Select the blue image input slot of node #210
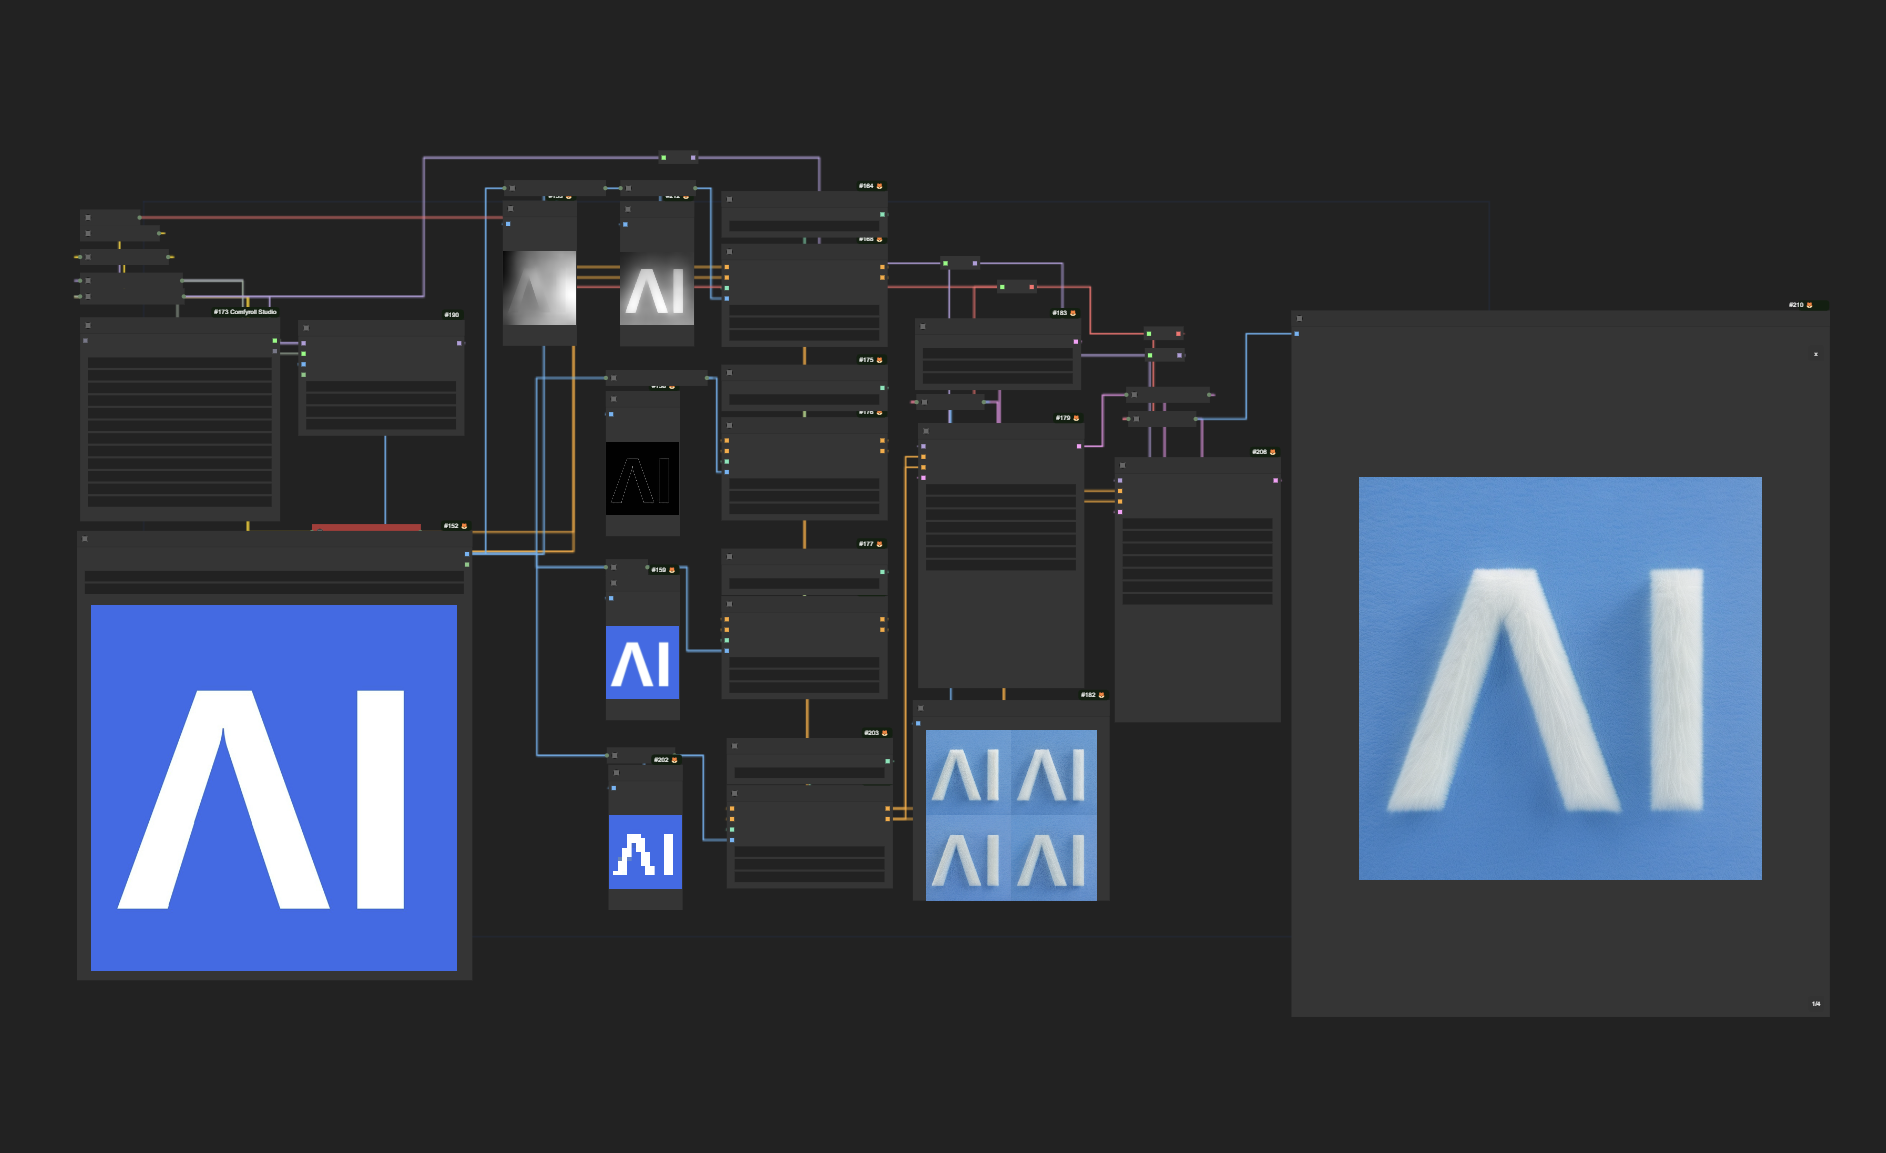1886x1153 pixels. [1297, 334]
